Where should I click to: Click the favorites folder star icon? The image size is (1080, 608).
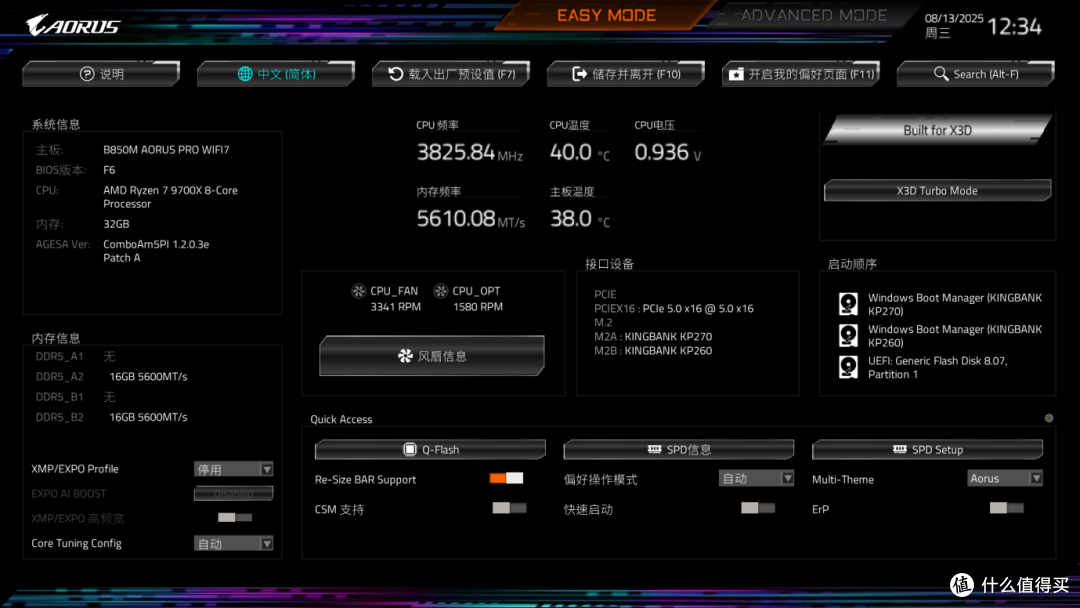[x=736, y=74]
